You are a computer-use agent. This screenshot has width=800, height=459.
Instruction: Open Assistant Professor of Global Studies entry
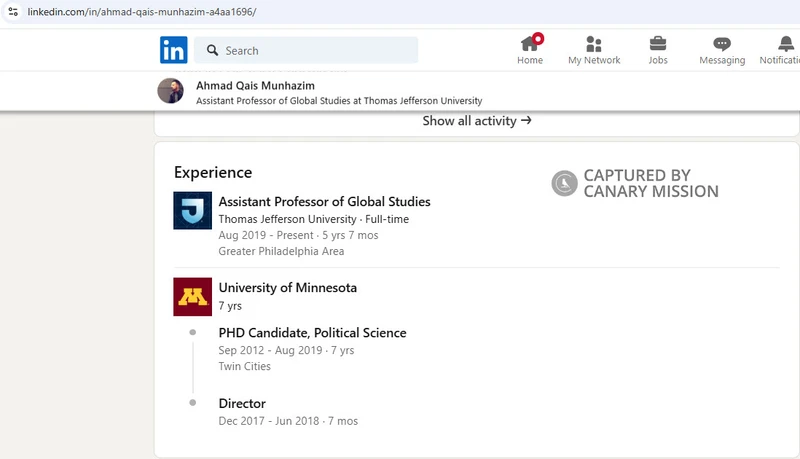coord(324,201)
